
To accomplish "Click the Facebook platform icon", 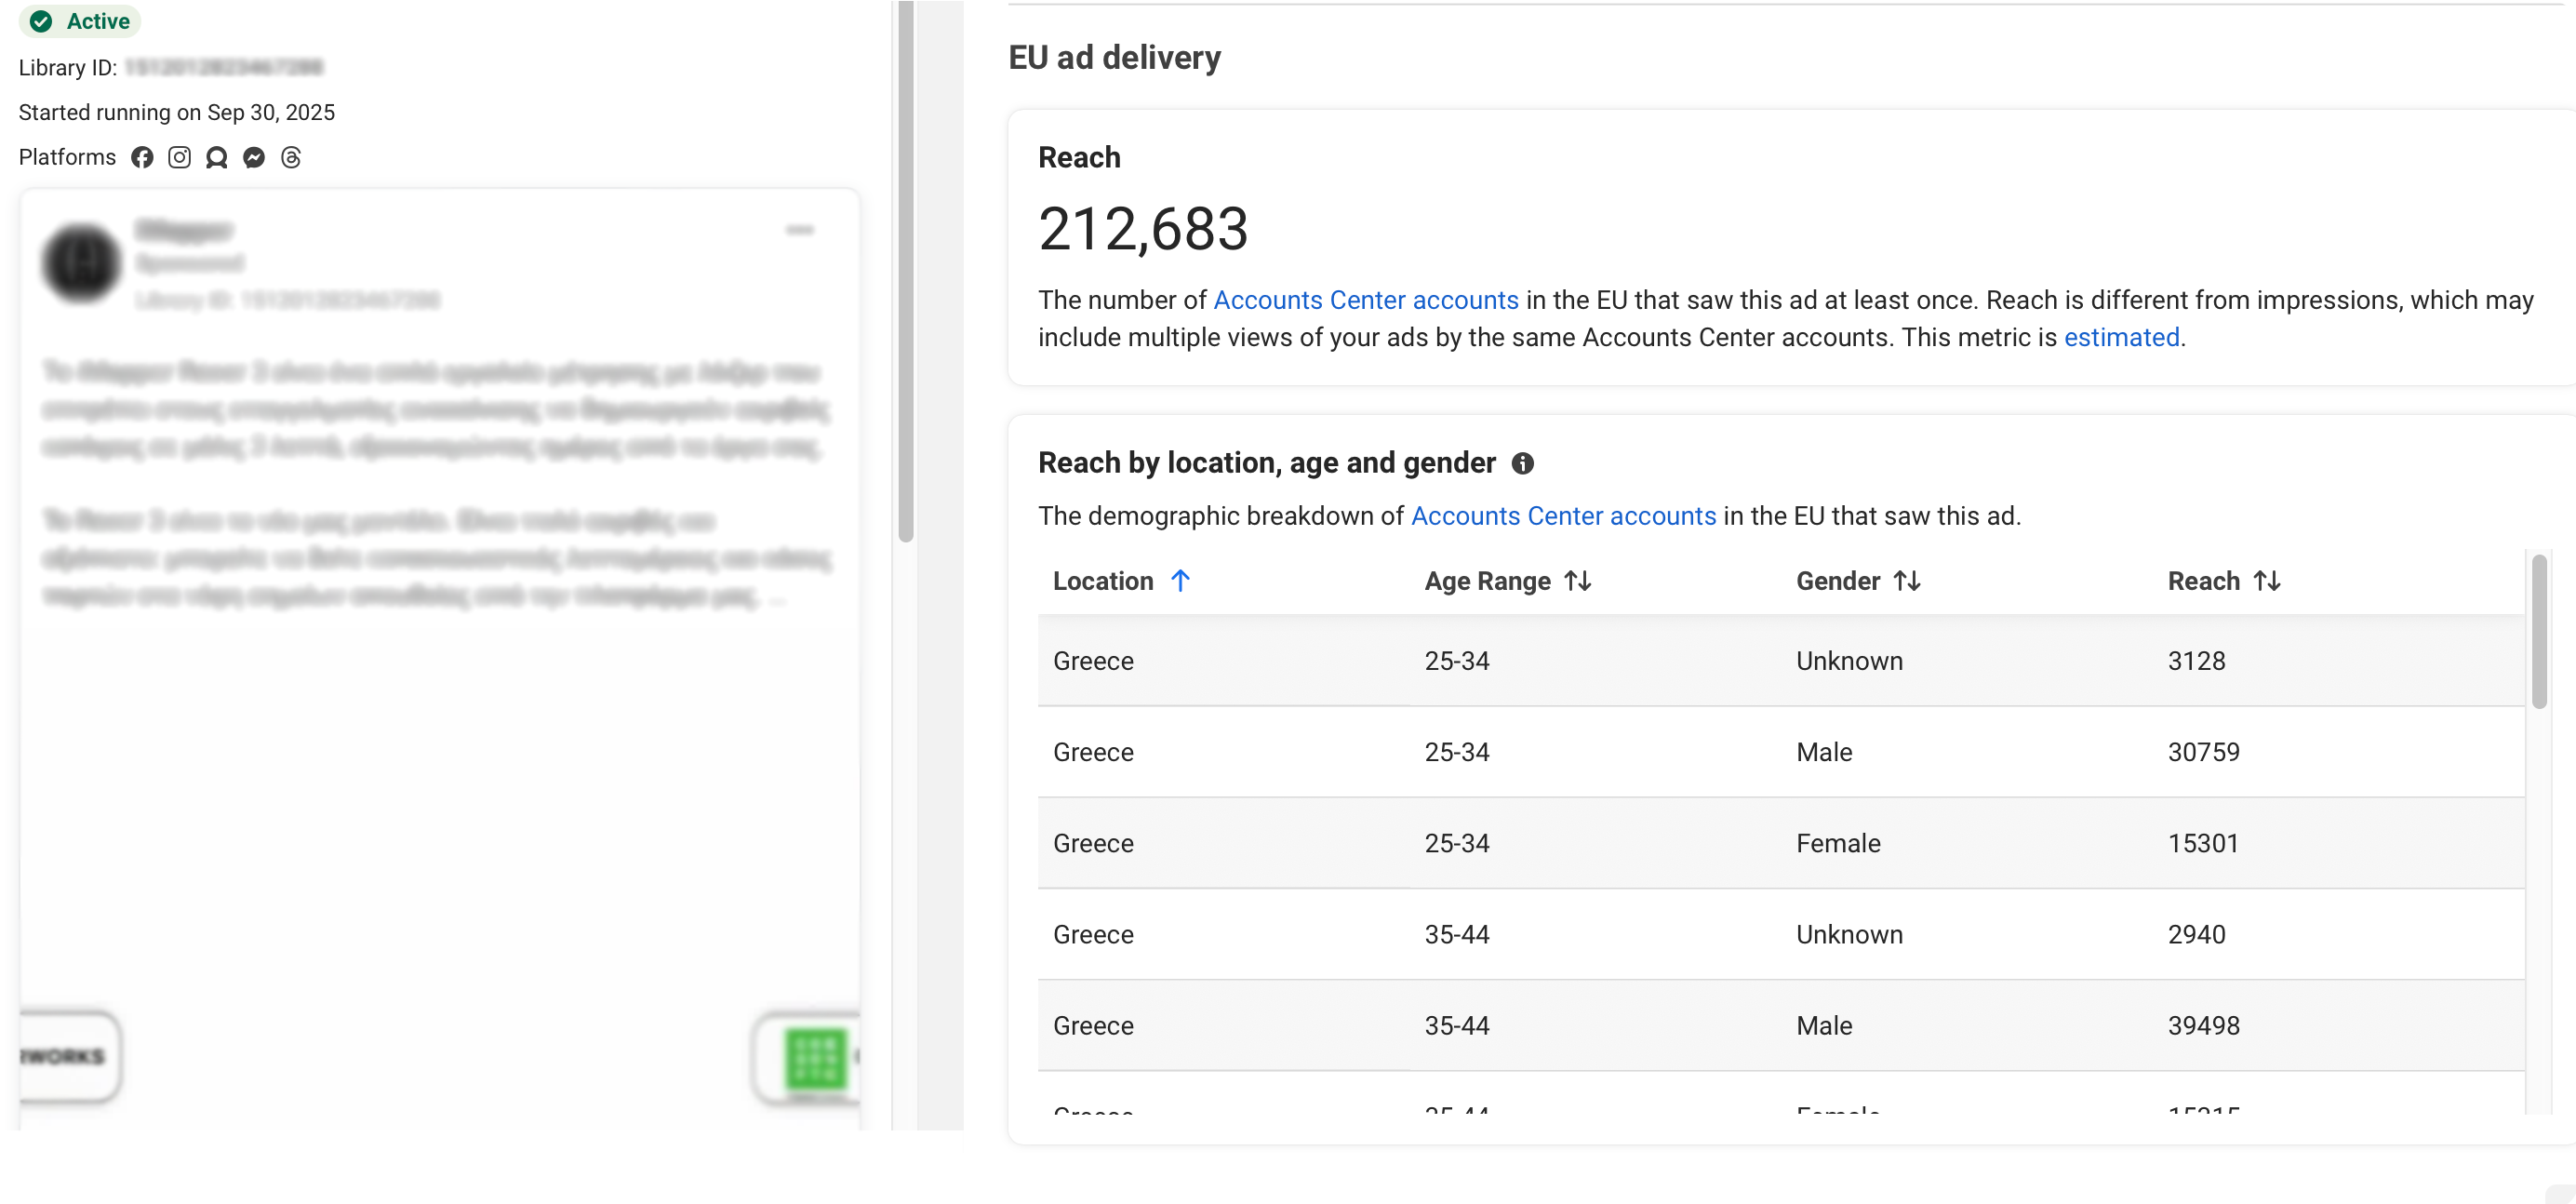I will tap(142, 157).
